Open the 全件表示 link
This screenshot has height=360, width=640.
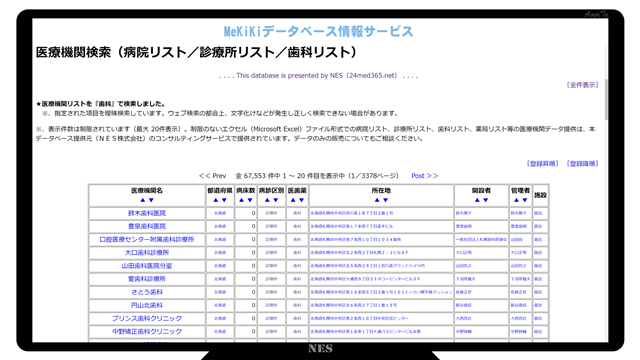(582, 85)
